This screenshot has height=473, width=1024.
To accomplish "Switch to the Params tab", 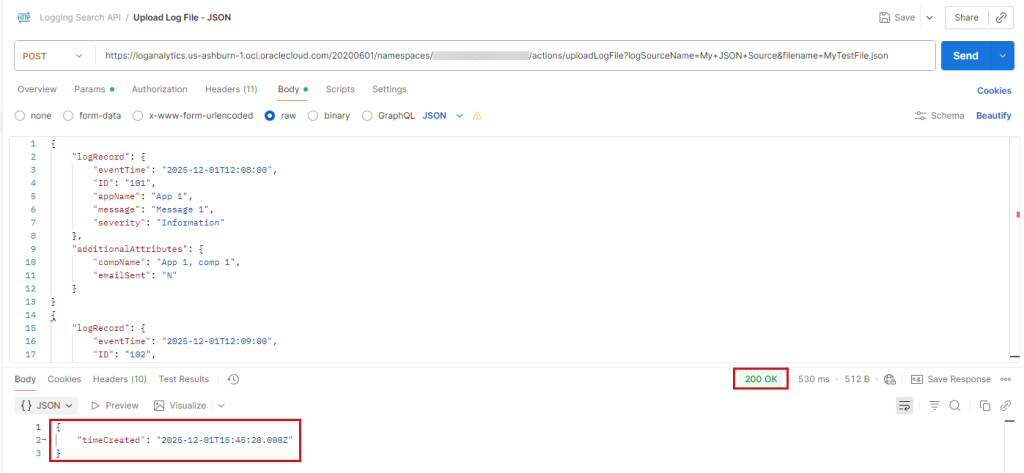I will [94, 90].
